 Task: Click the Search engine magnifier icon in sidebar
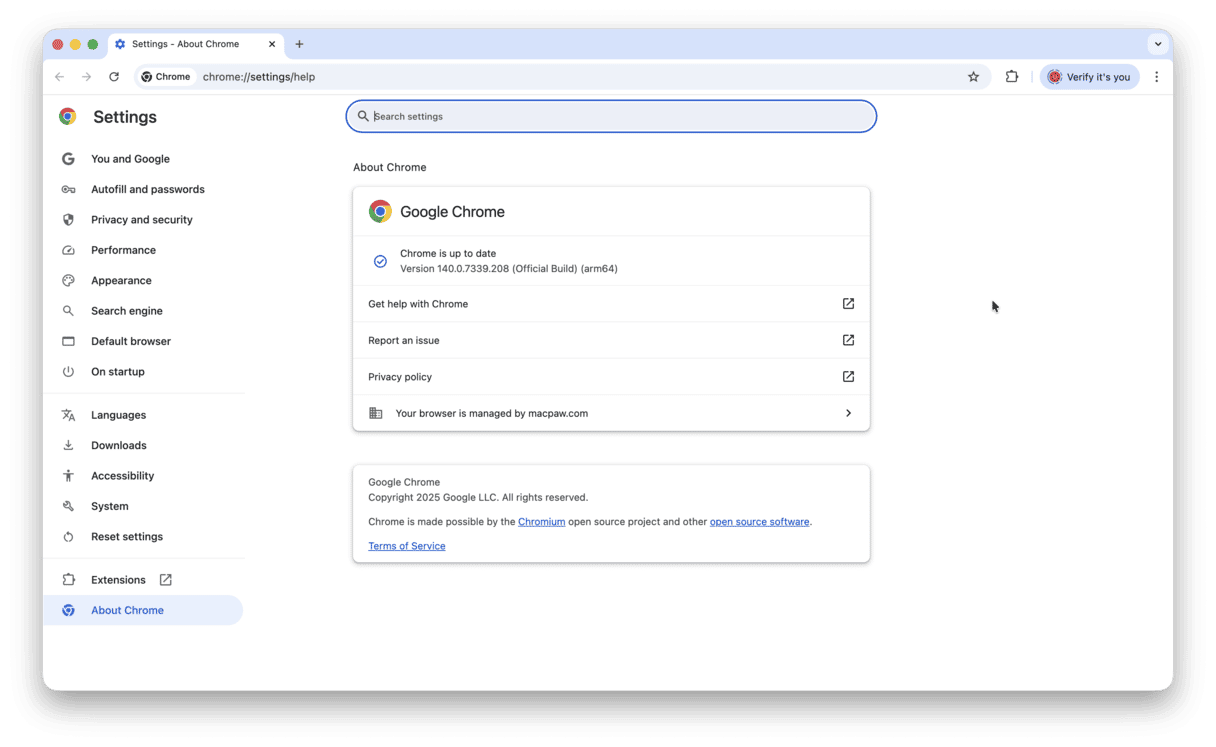68,310
